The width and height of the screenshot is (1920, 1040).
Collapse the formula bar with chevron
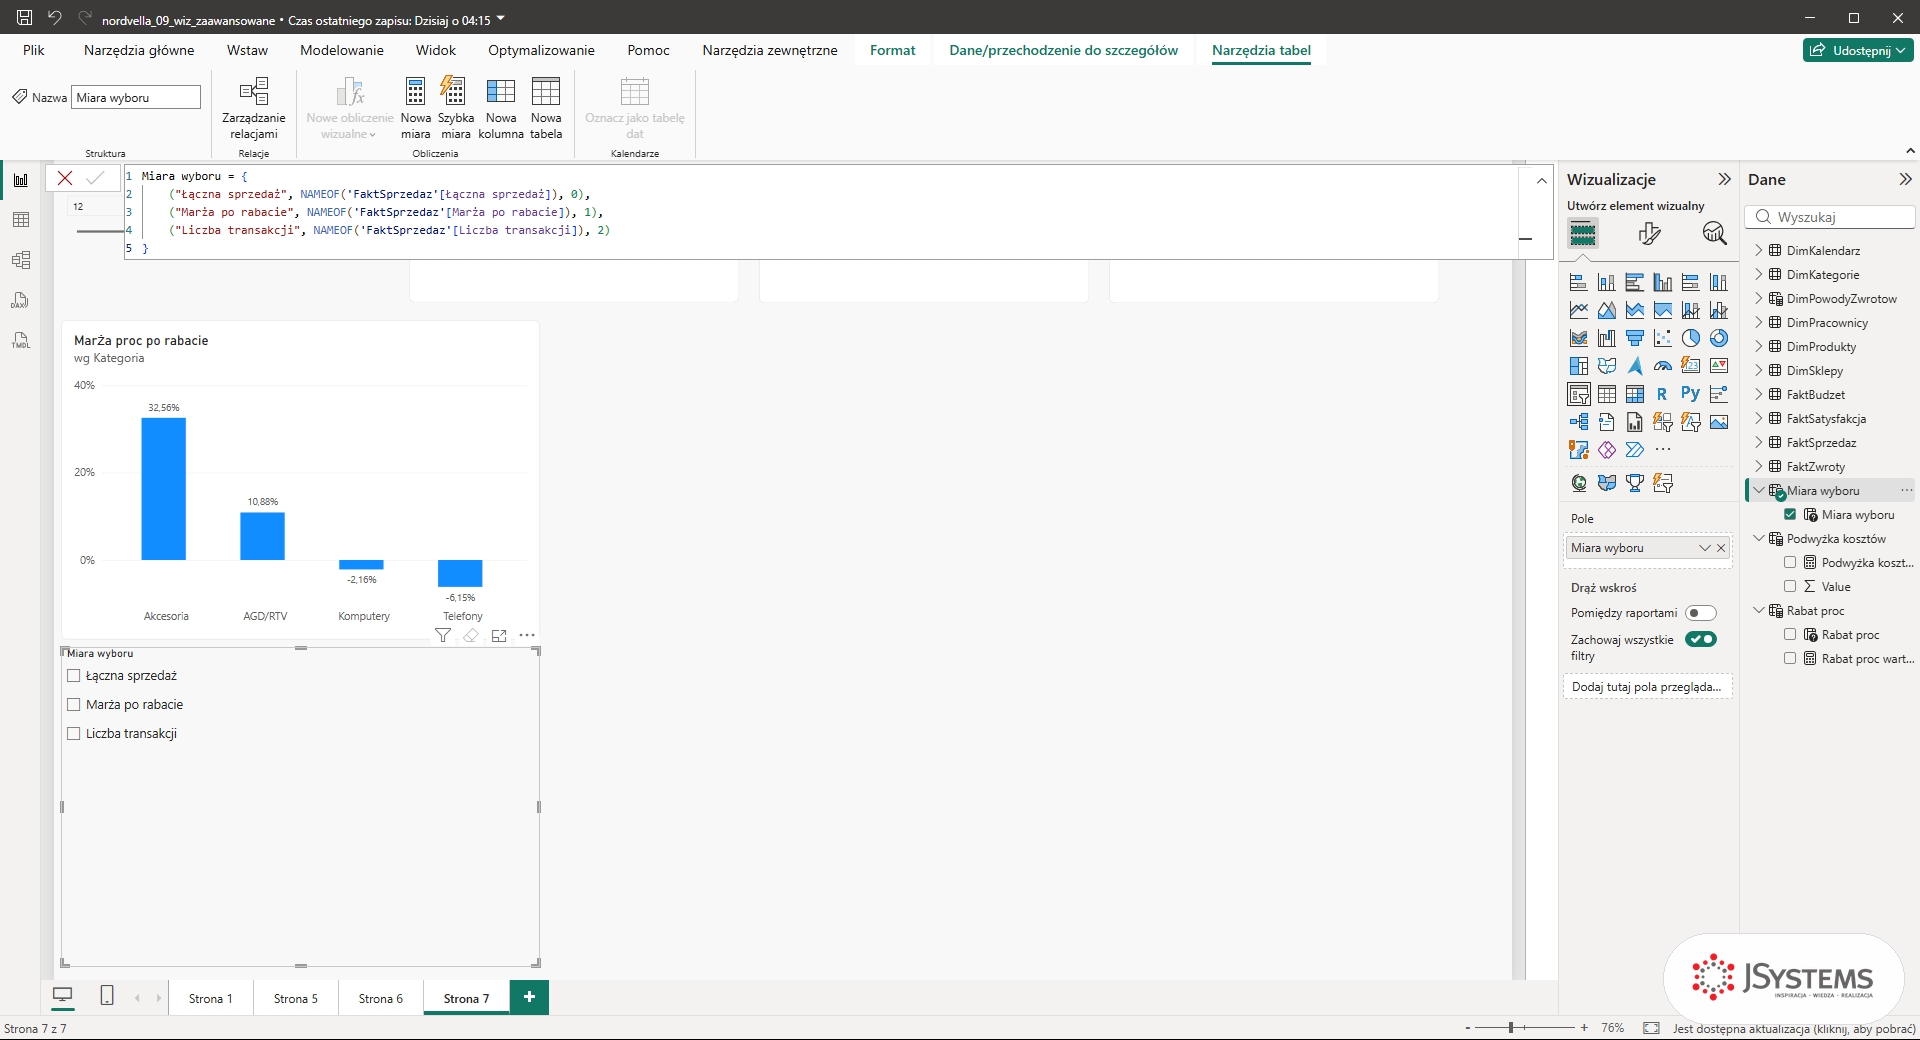pos(1541,181)
